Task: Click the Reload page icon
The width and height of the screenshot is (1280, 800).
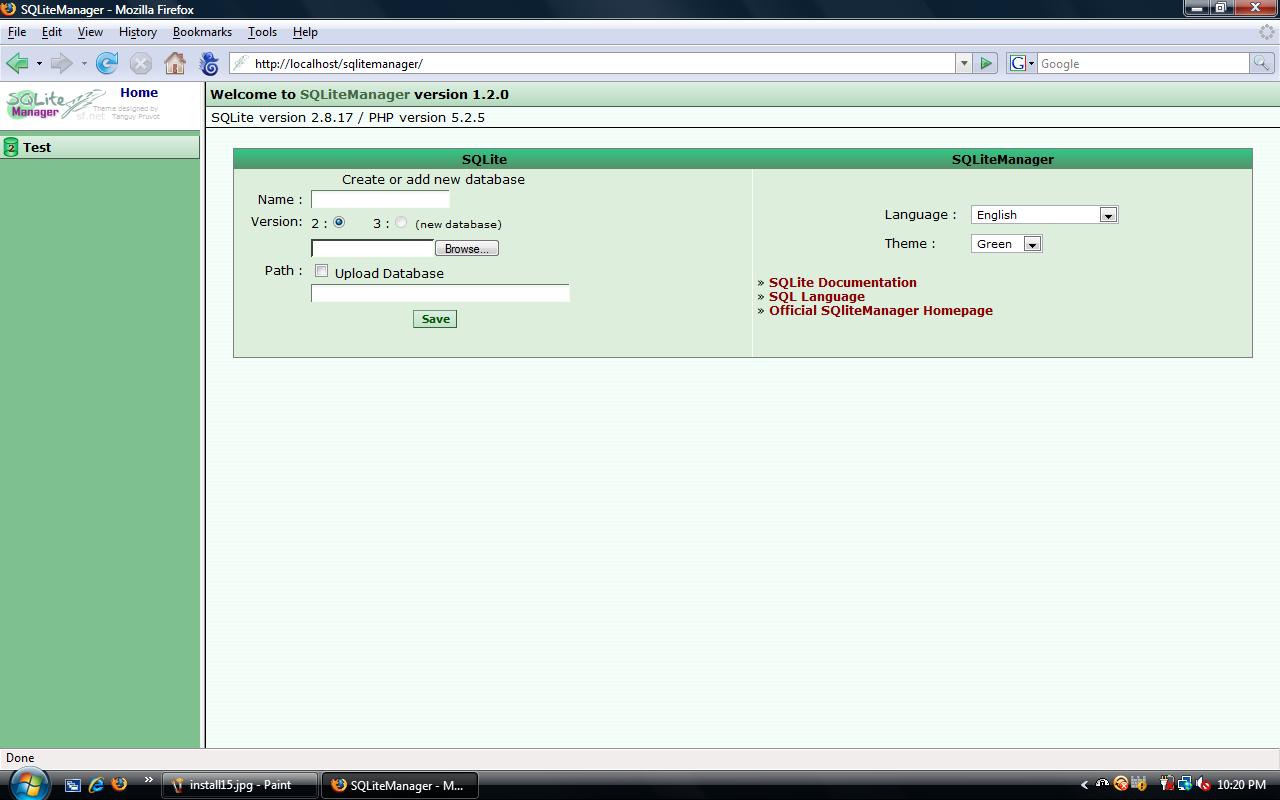Action: pos(107,63)
